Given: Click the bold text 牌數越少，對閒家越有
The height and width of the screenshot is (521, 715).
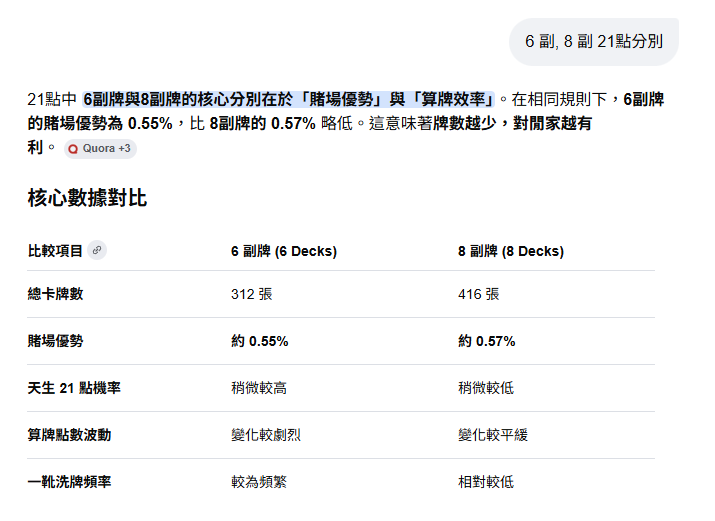Looking at the screenshot, I should coord(512,123).
